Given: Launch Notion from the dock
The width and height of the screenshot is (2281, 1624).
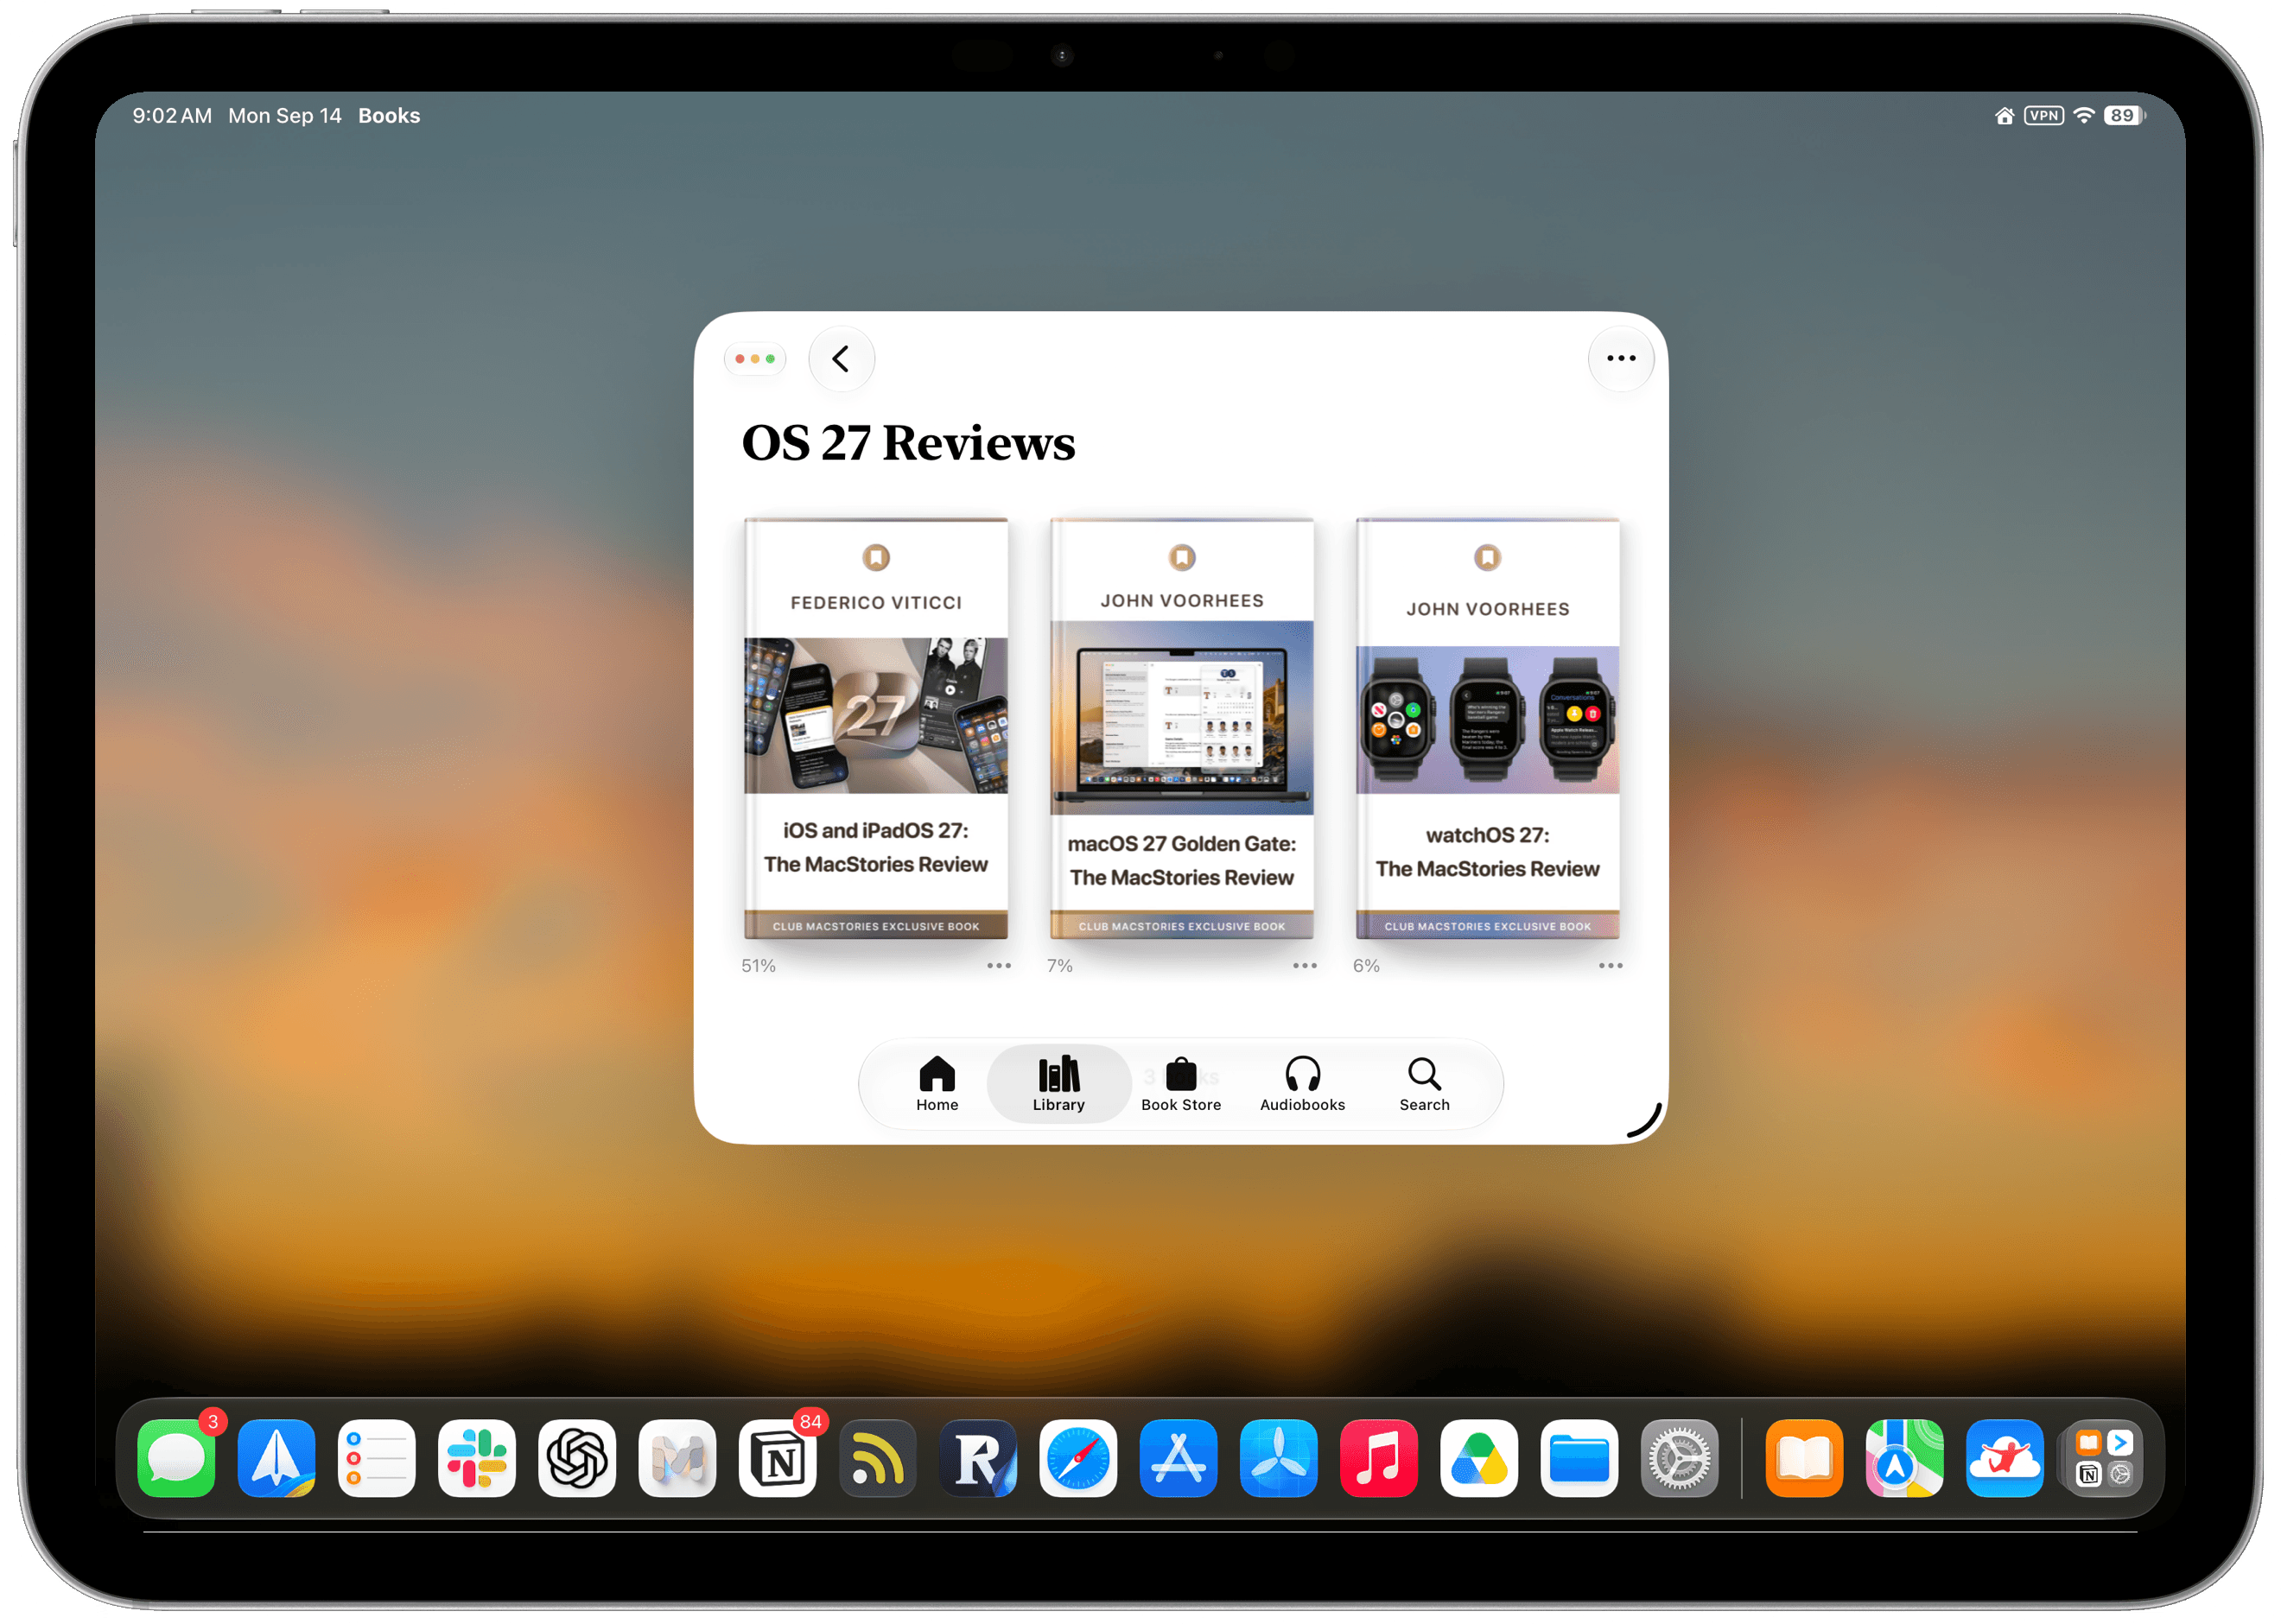Looking at the screenshot, I should [778, 1458].
